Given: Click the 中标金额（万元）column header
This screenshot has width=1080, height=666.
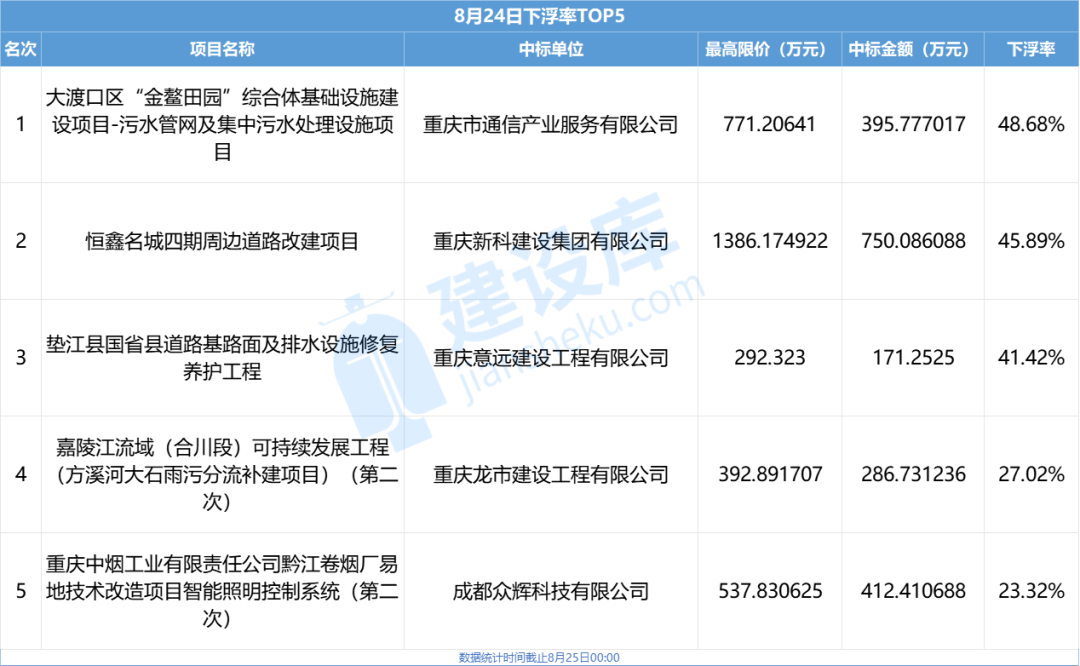Looking at the screenshot, I should 912,47.
